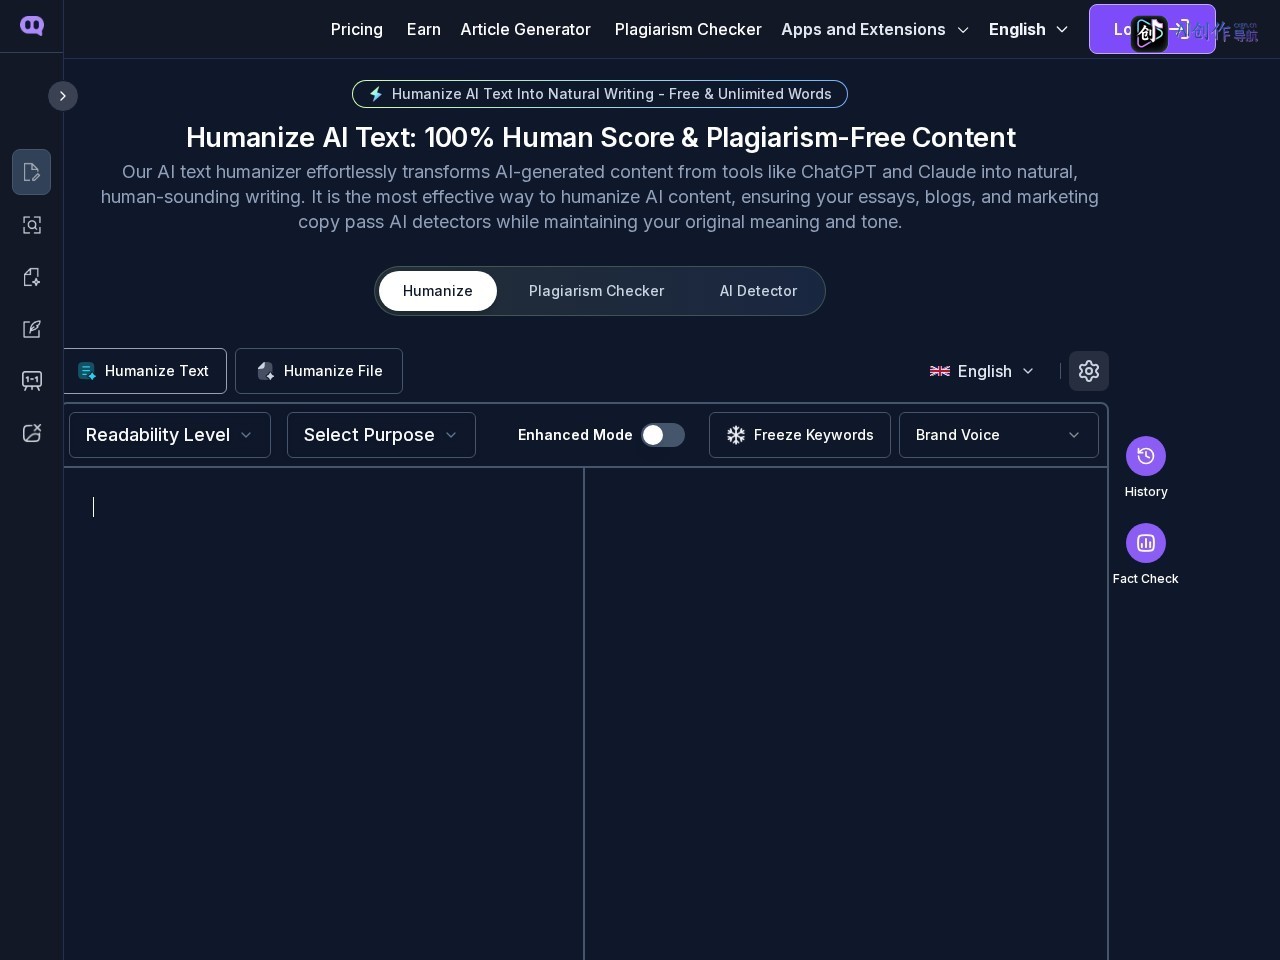The height and width of the screenshot is (960, 1280).
Task: Click the purple Login button
Action: (1152, 29)
